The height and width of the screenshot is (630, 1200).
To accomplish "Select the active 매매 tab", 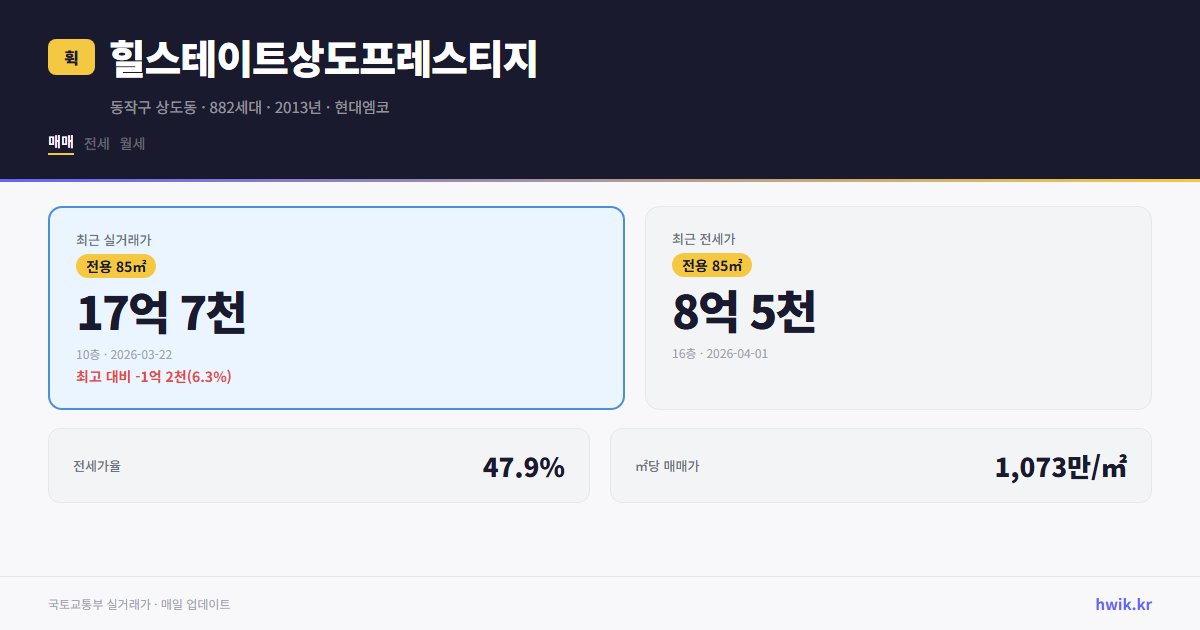I will (x=60, y=143).
